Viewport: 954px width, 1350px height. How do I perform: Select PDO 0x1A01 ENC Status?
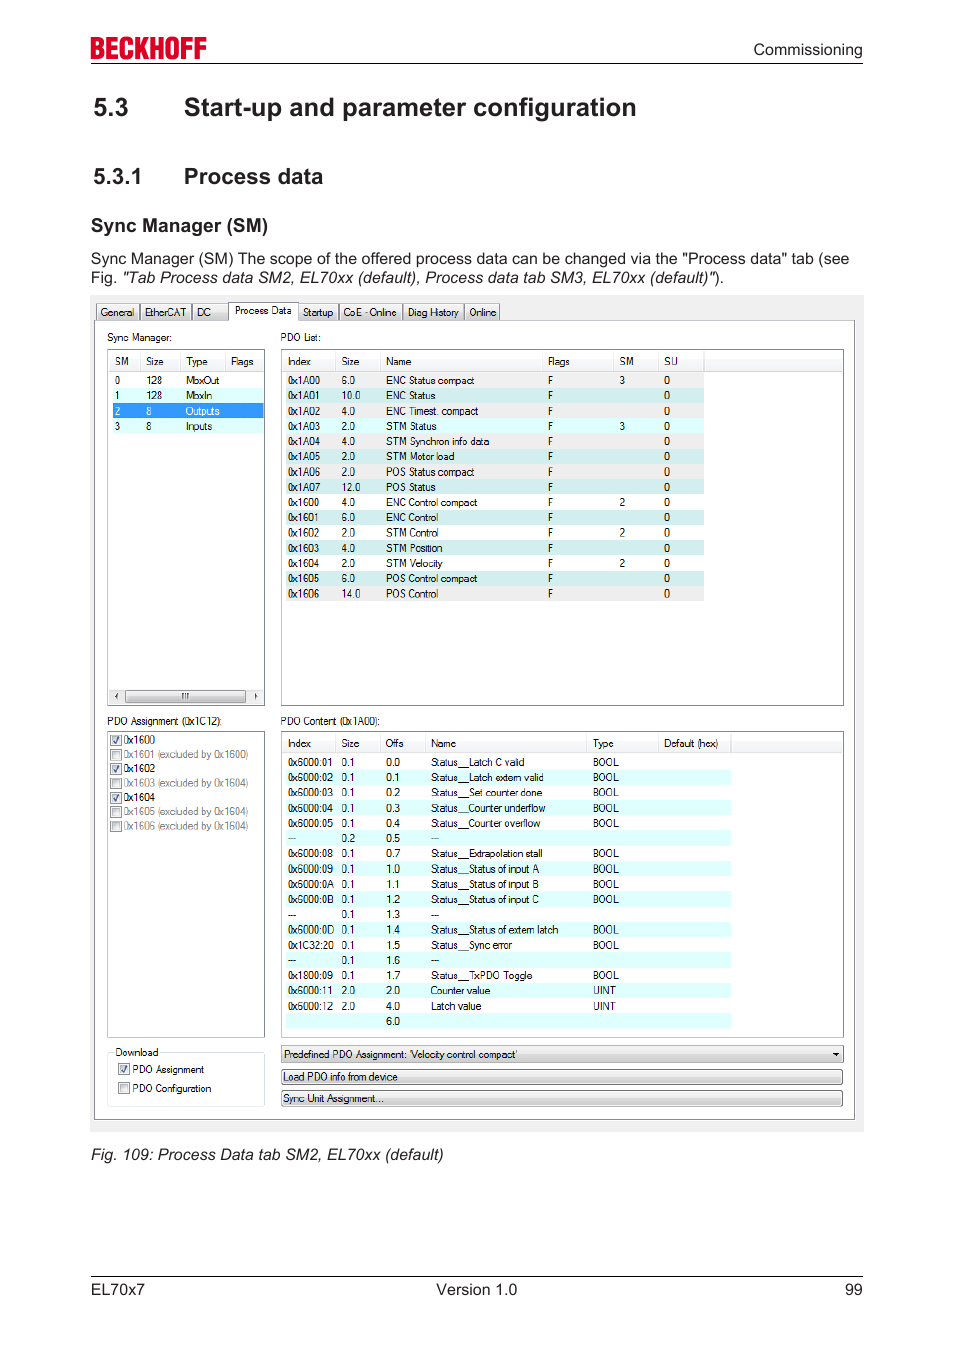(x=494, y=396)
